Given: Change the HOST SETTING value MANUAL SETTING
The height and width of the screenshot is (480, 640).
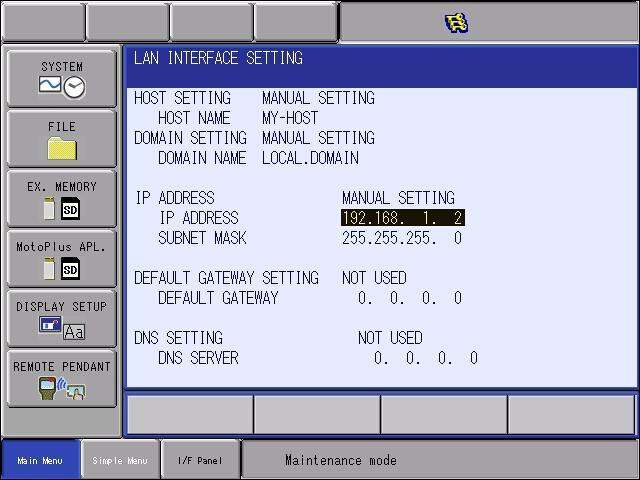Looking at the screenshot, I should point(318,98).
